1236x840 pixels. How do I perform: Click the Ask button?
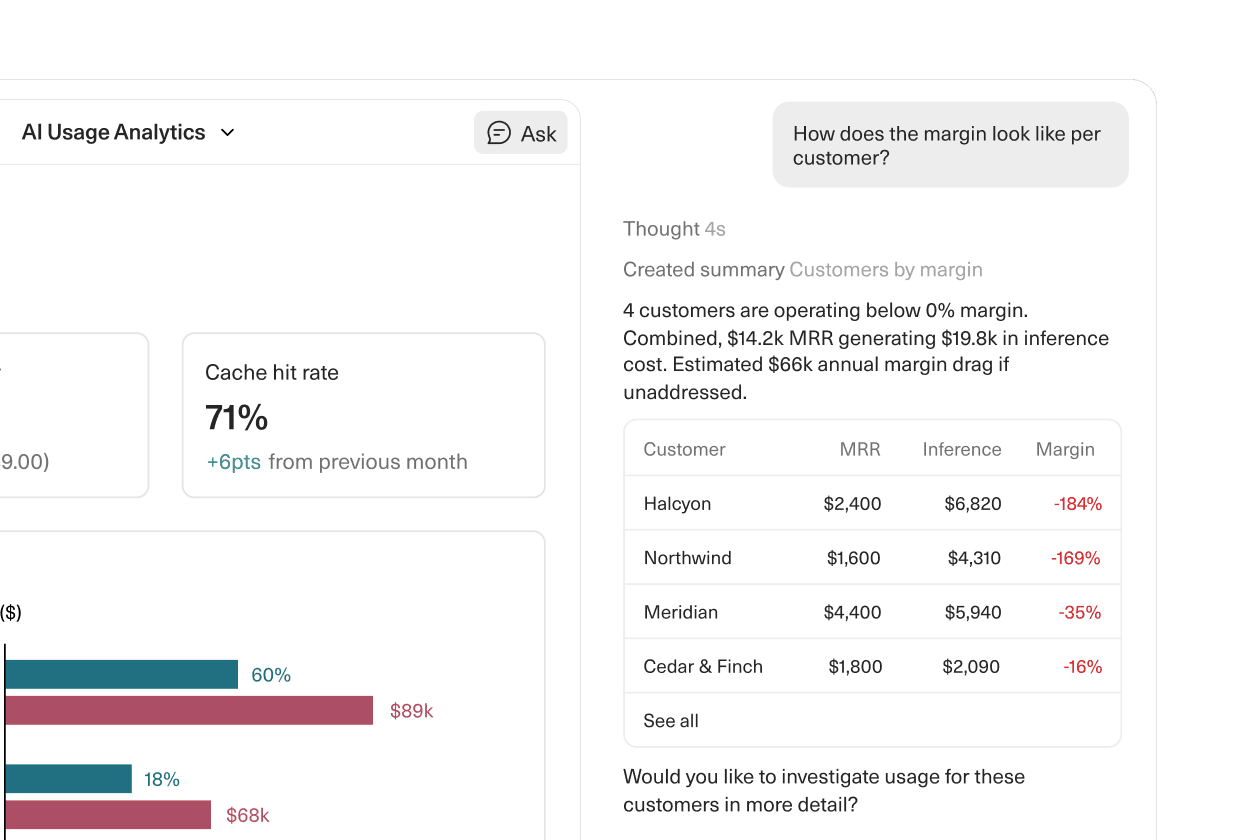520,133
